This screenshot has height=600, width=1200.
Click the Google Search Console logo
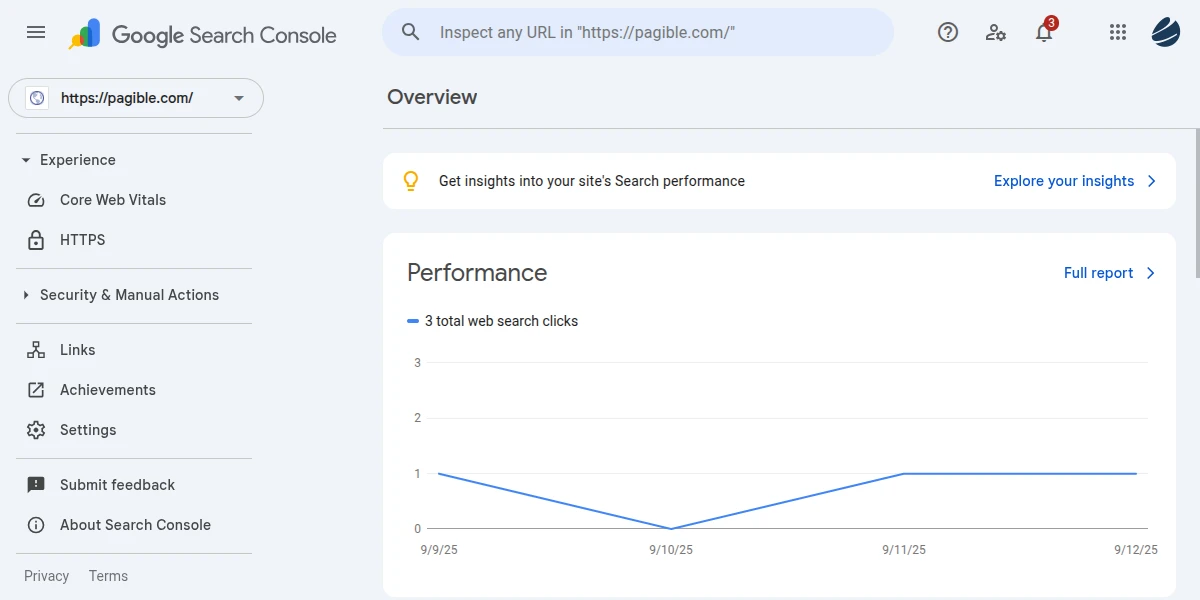[203, 35]
